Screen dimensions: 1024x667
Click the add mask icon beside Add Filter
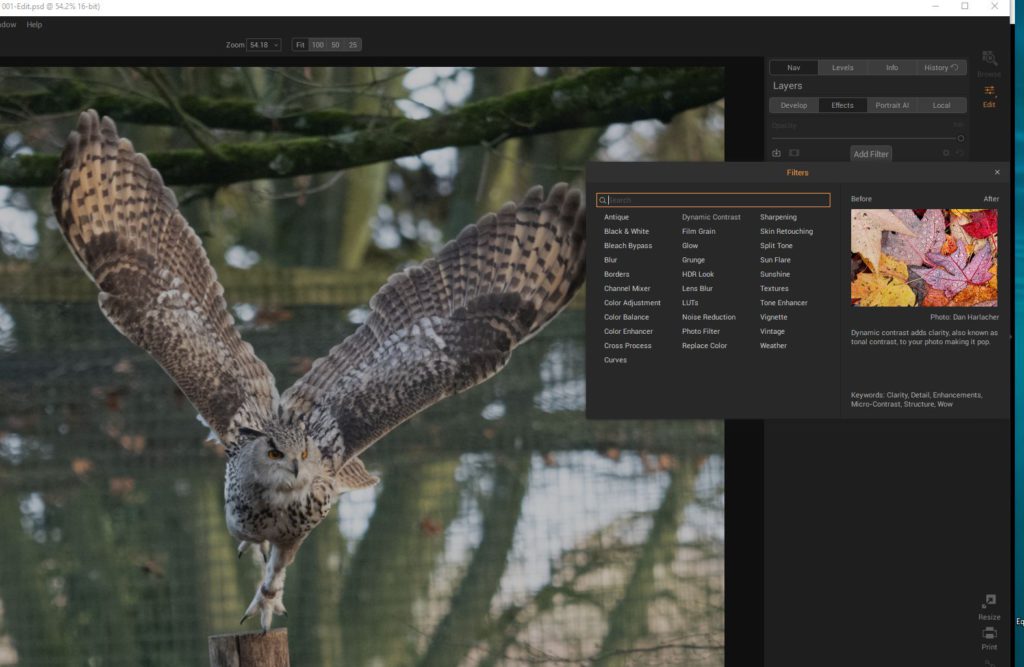pos(795,153)
